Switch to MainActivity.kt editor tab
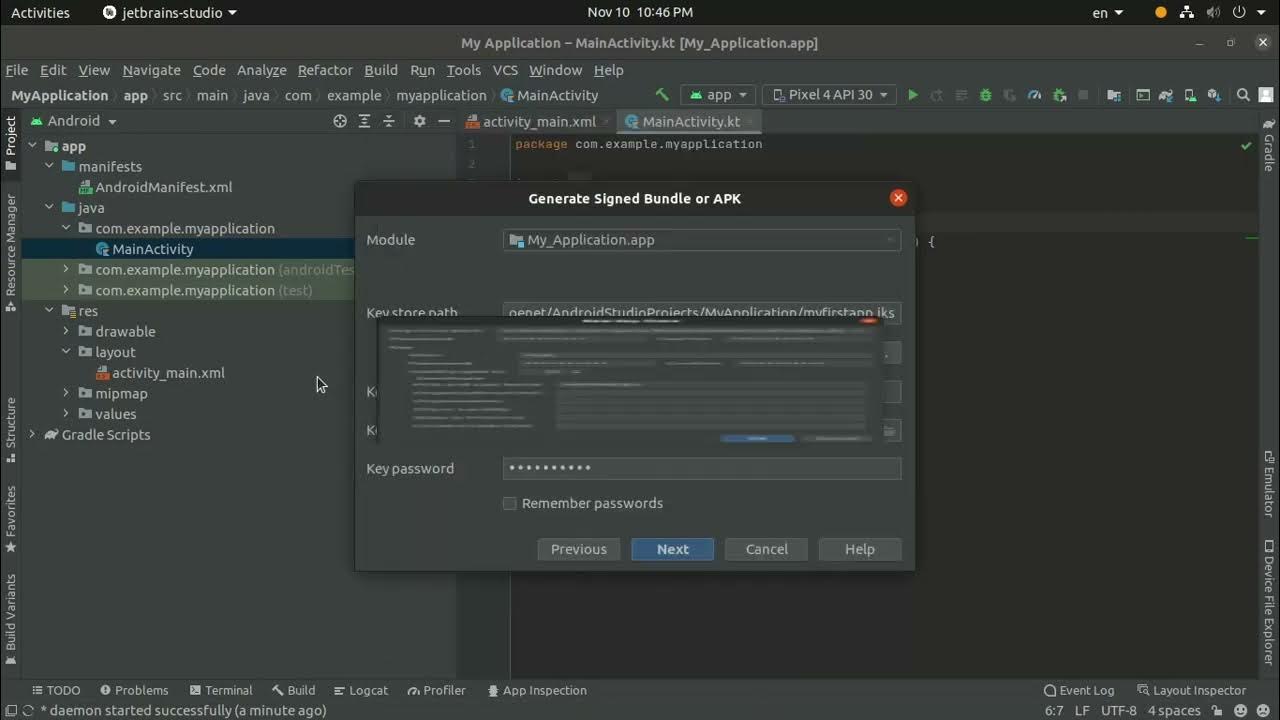The width and height of the screenshot is (1280, 720). point(690,121)
